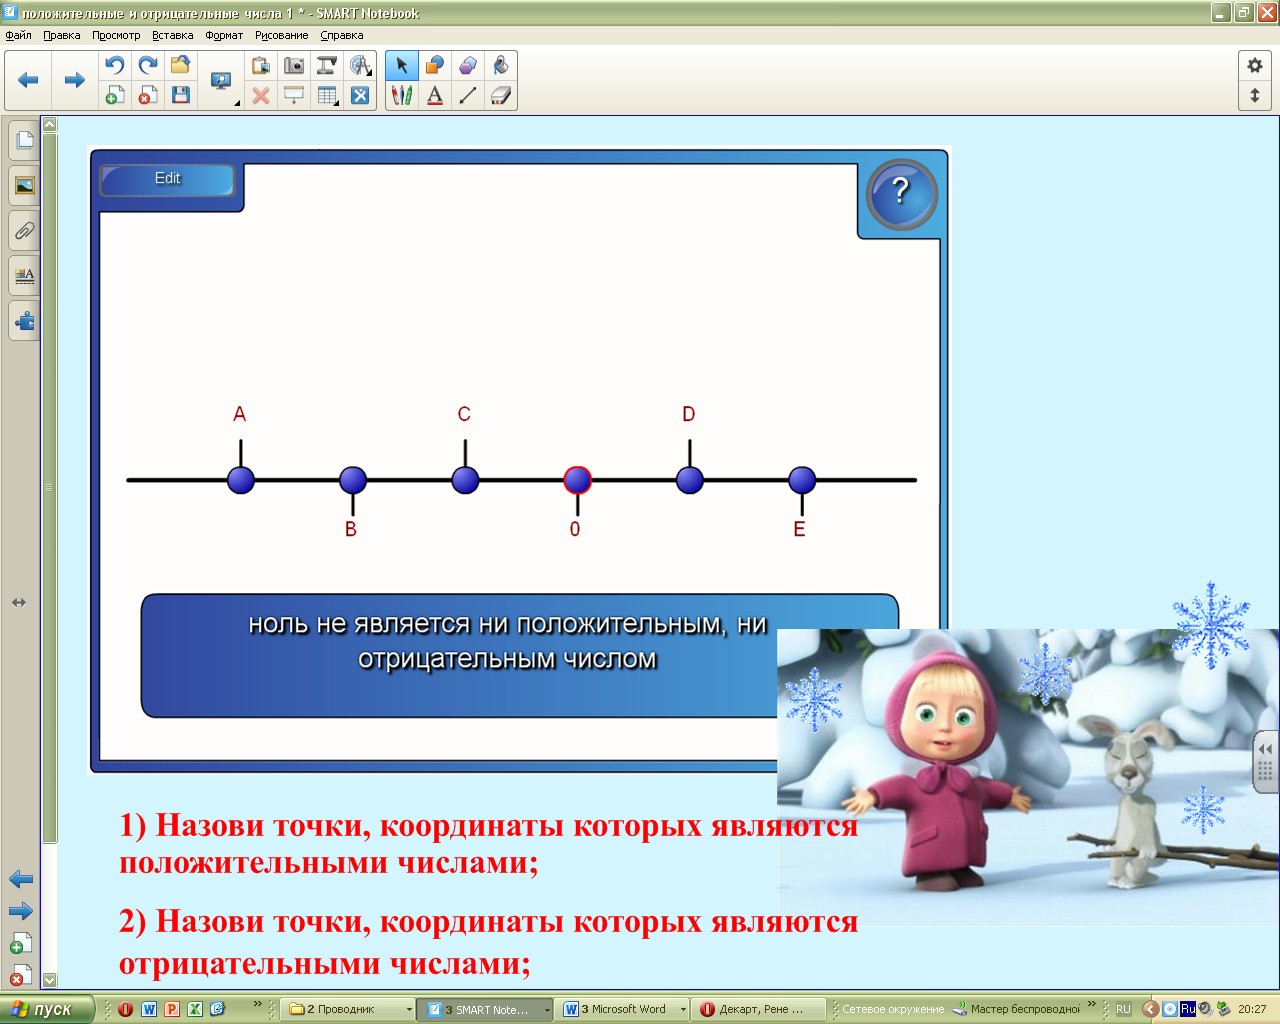Viewport: 1280px width, 1024px height.
Task: Open Декарт, Рене taskbar window
Action: click(758, 1010)
